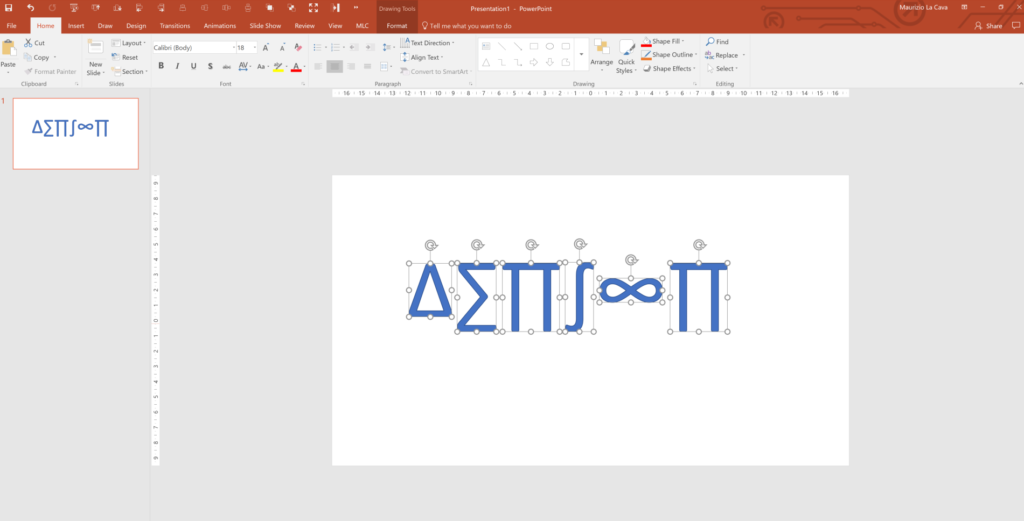Click Find in Editing group
Screen dimensions: 1024x521
click(717, 42)
